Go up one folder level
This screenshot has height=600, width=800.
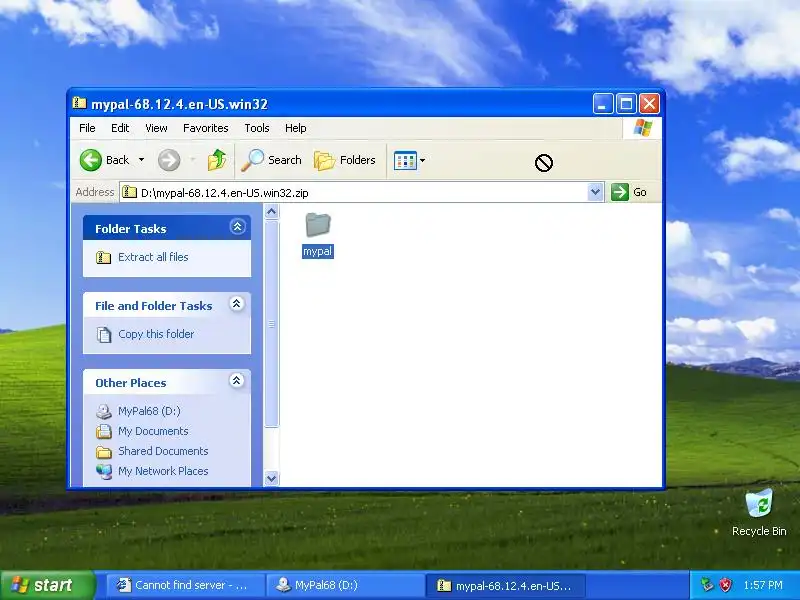point(217,160)
